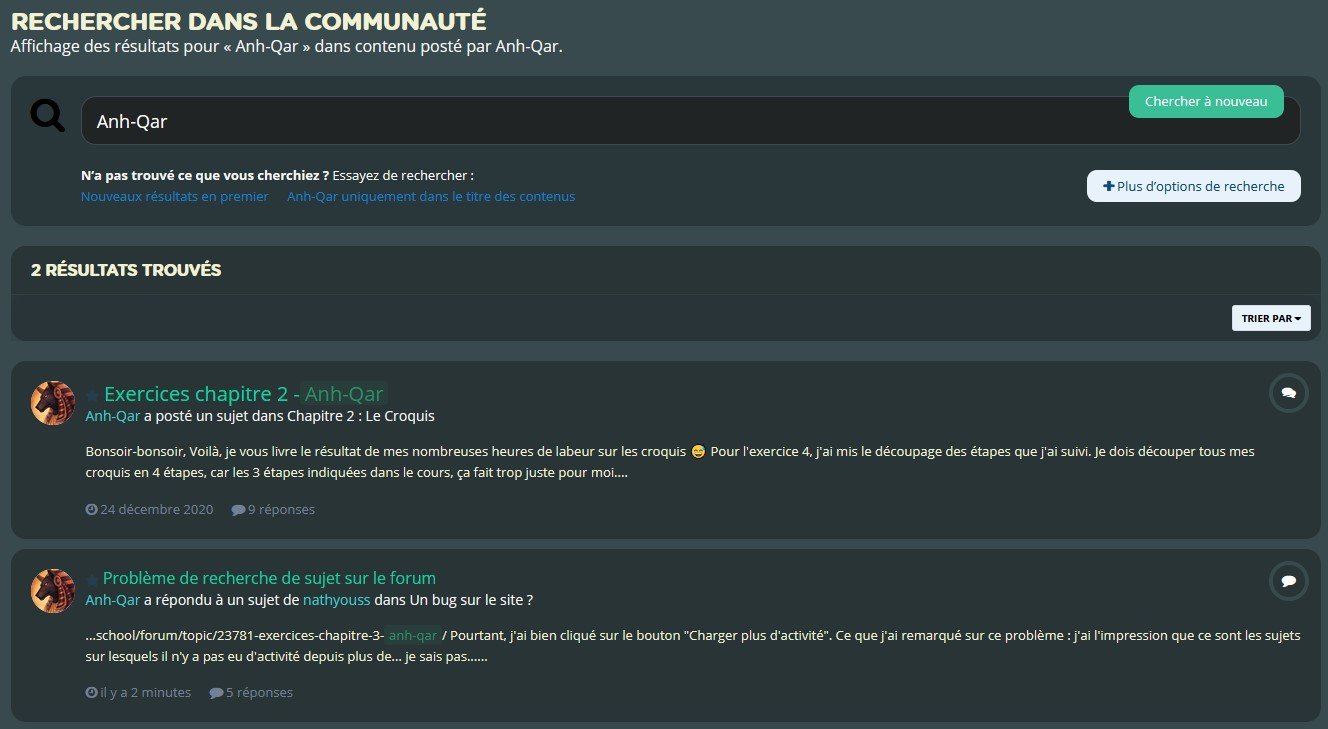The width and height of the screenshot is (1328, 729).
Task: Toggle the star before "Problème de recherche de sujet"
Action: [92, 578]
